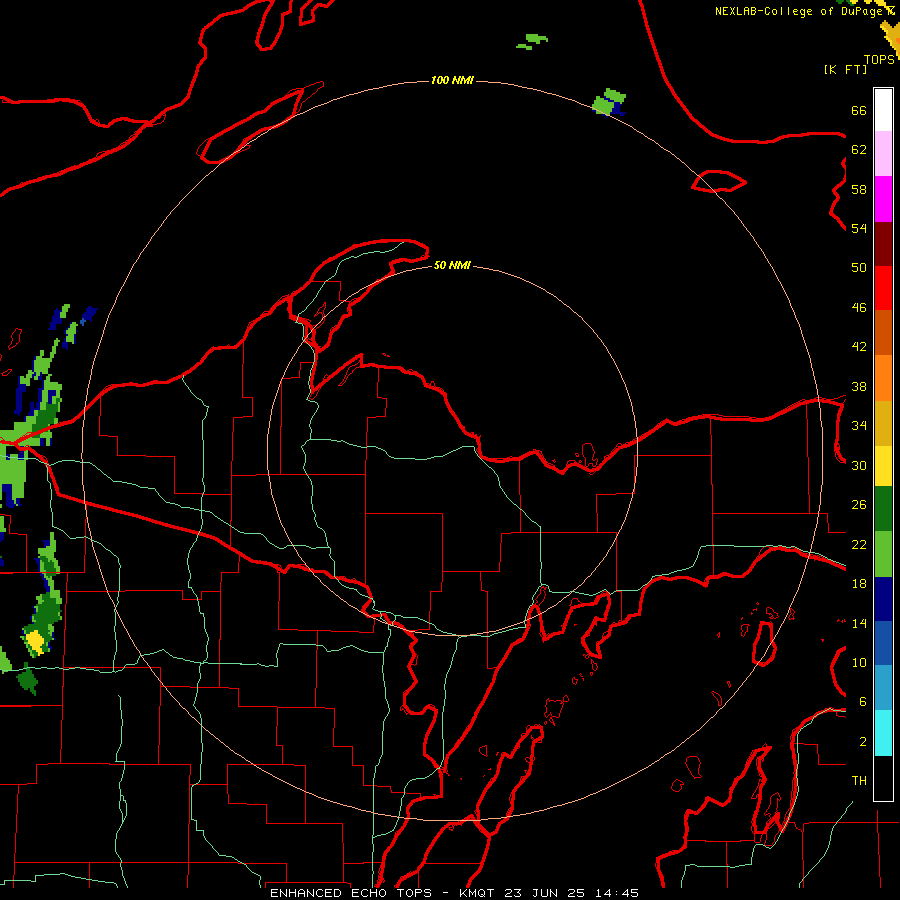Click the 46 value on the legend scale

[x=859, y=308]
